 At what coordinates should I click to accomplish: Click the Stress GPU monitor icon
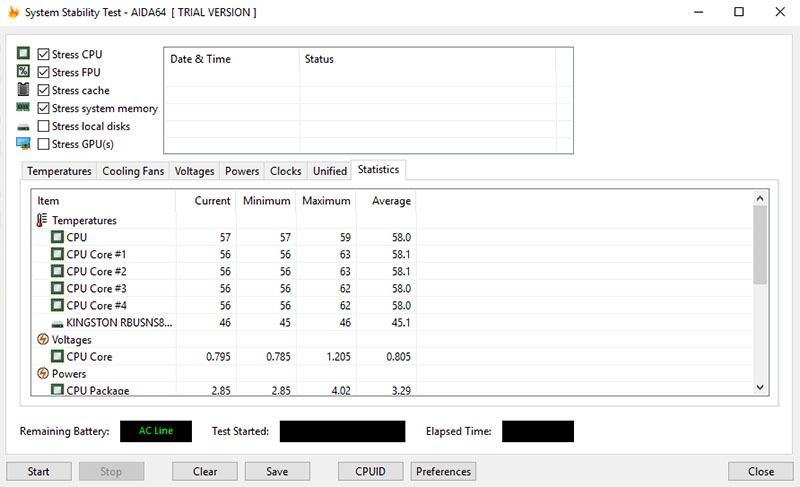(x=23, y=143)
